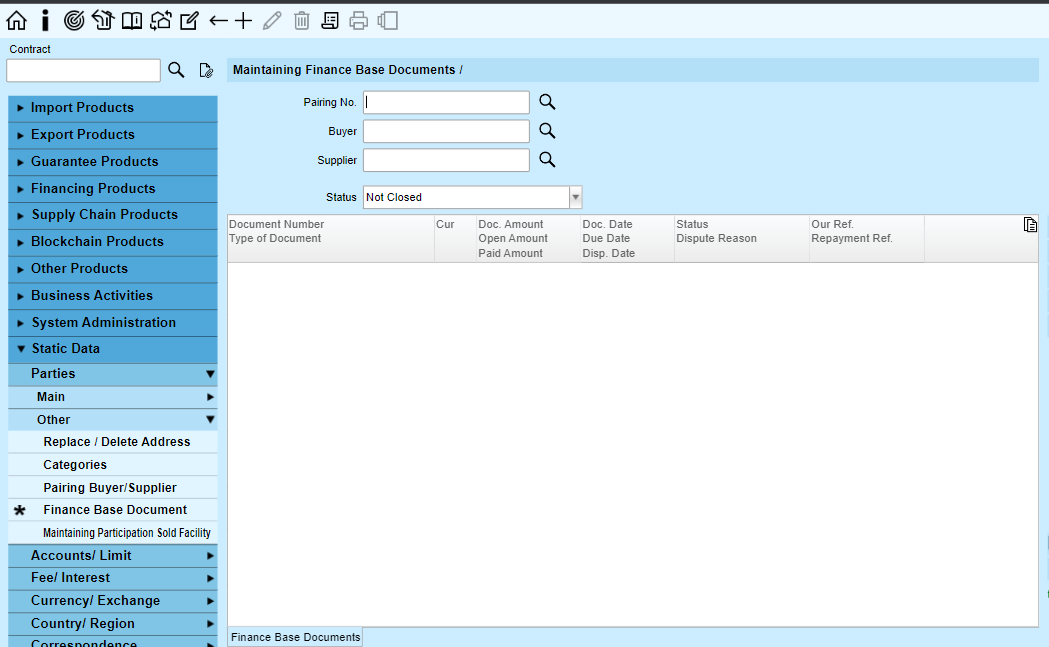1049x647 pixels.
Task: Expand Export Products menu section
Action: click(113, 134)
